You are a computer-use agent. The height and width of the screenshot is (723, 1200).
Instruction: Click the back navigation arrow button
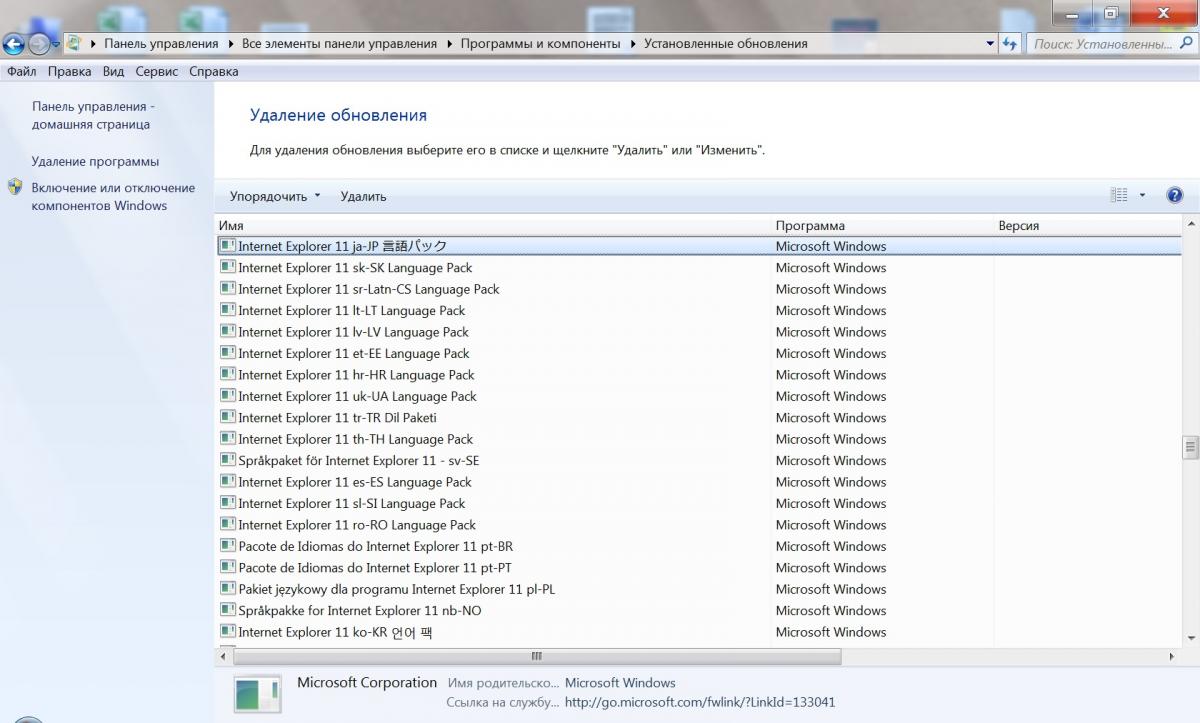14,44
